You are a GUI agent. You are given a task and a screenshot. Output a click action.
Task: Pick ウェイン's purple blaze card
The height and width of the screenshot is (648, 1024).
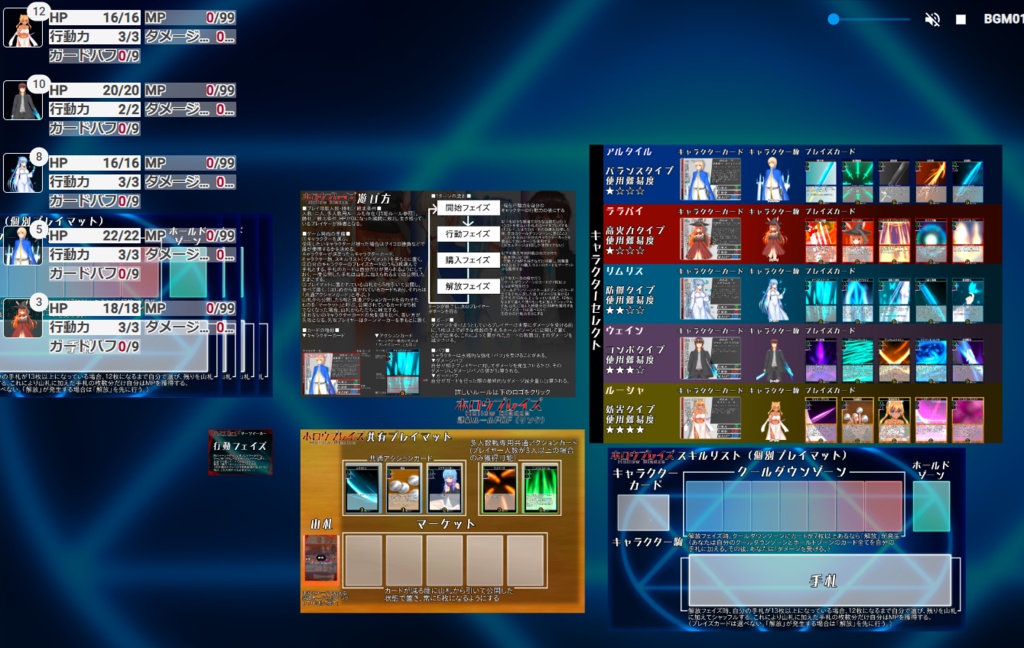tap(820, 360)
